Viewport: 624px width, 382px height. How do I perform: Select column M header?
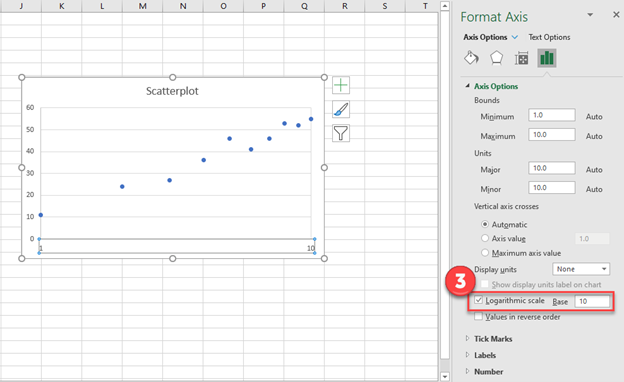click(142, 6)
